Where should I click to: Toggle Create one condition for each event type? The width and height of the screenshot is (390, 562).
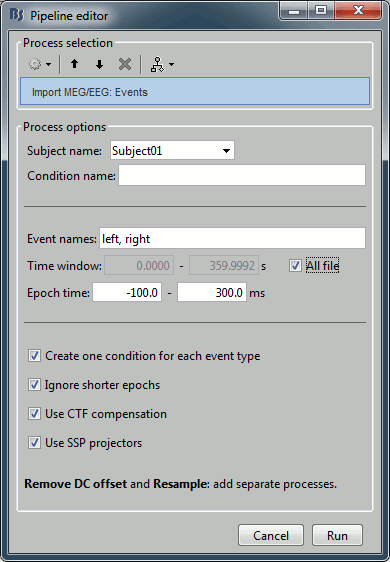(x=34, y=356)
